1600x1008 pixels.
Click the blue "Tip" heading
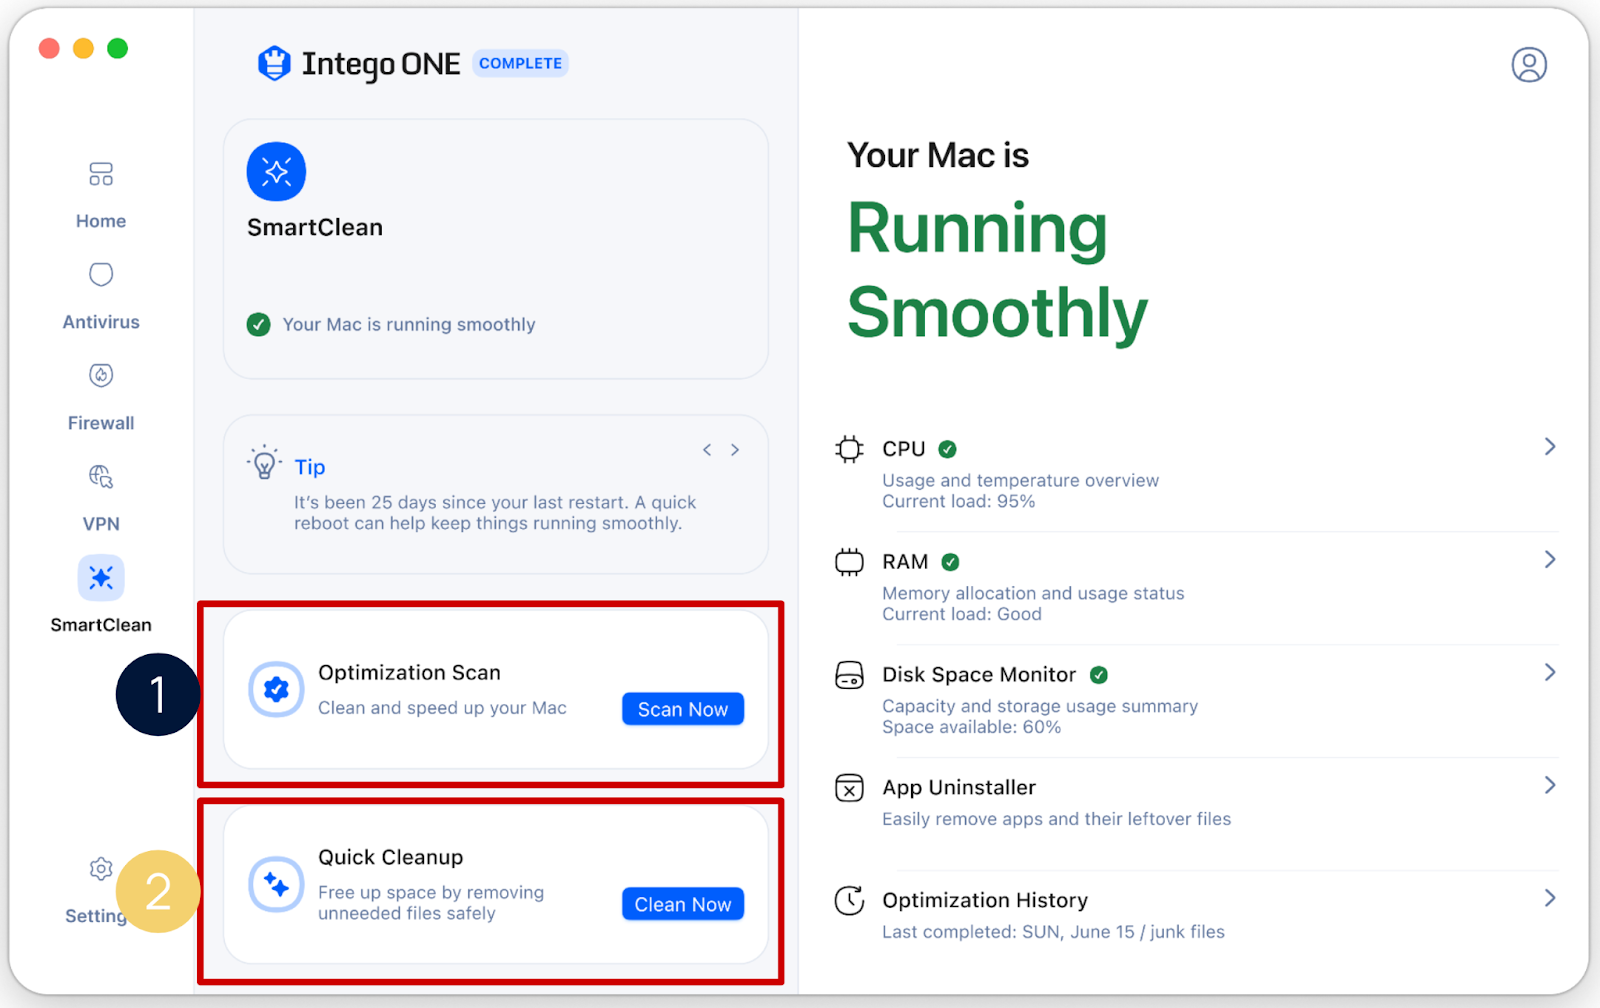(310, 467)
